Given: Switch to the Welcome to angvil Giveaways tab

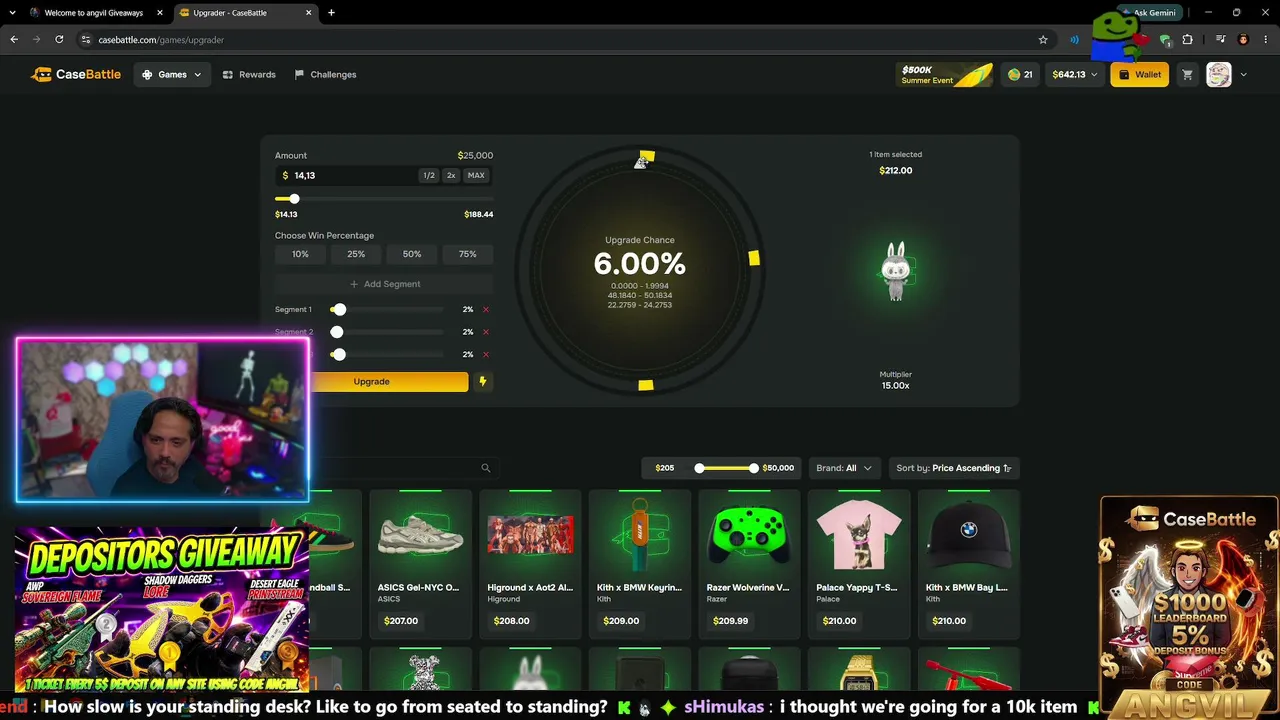Looking at the screenshot, I should point(94,13).
